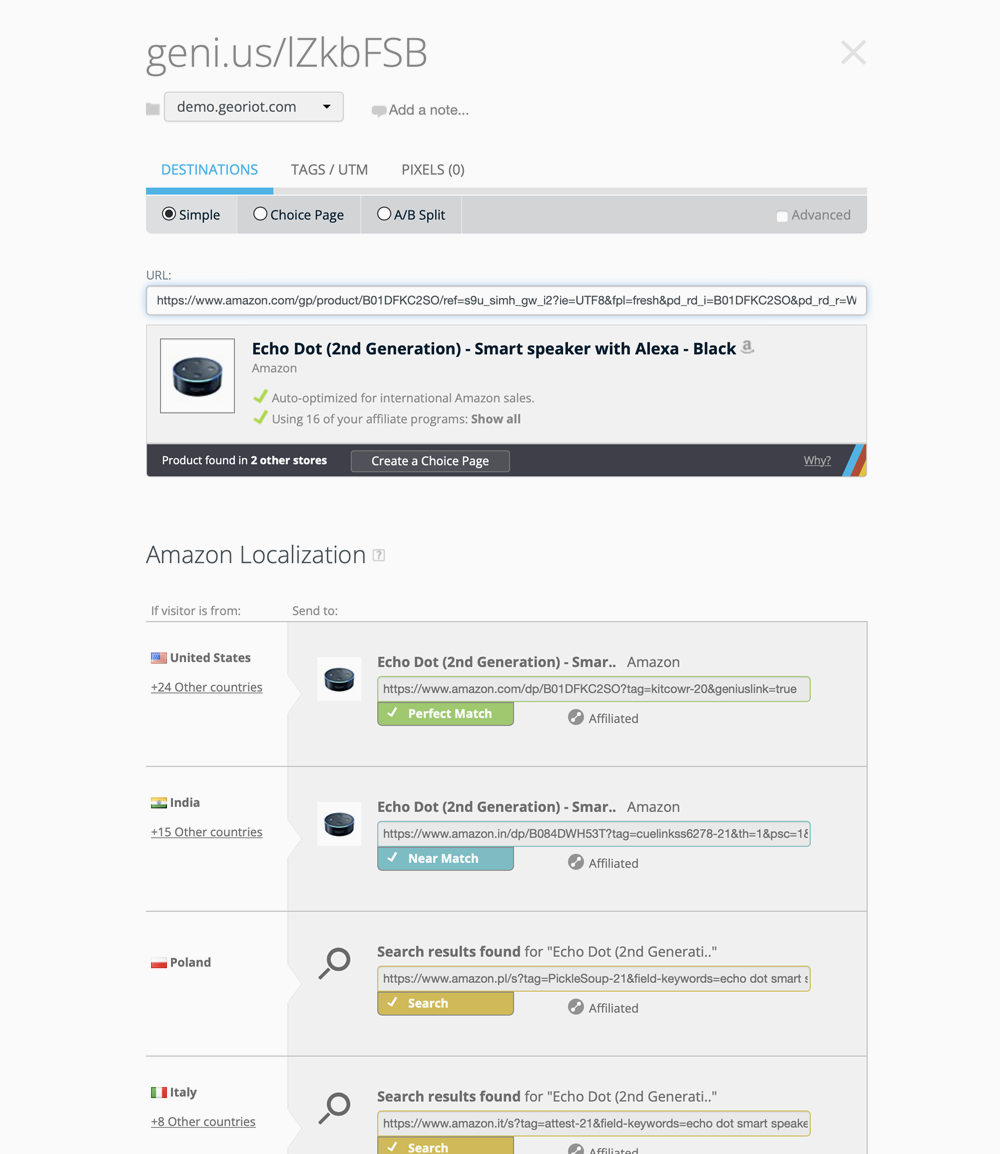Expand +15 Other countries under India
This screenshot has height=1154, width=1000.
pos(206,832)
